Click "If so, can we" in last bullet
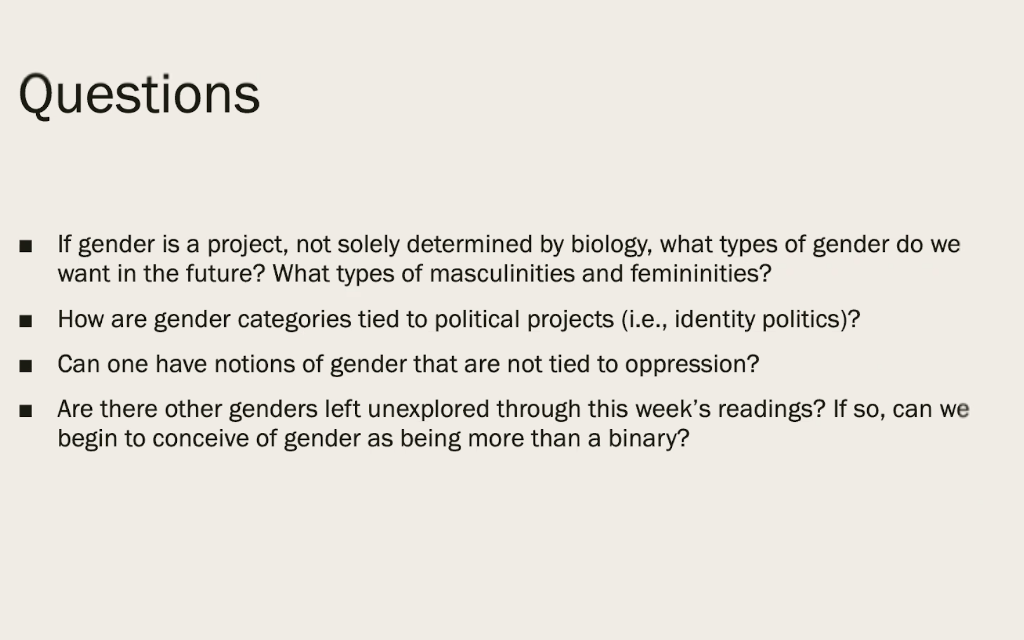The image size is (1024, 640). point(901,409)
